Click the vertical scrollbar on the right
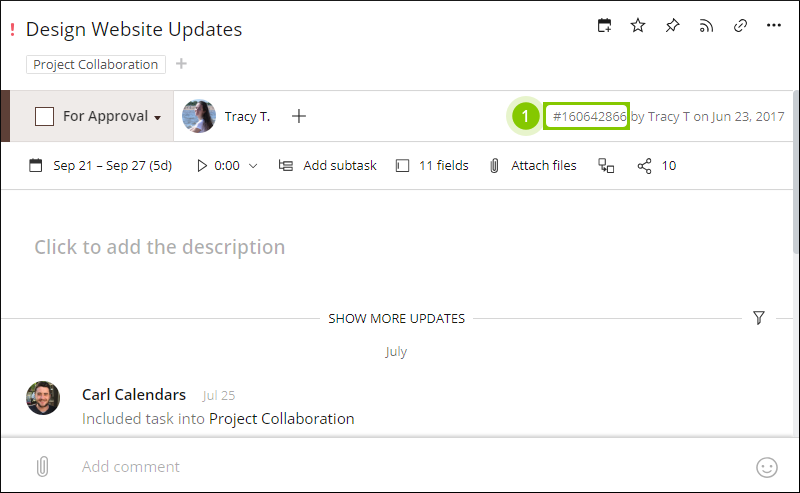This screenshot has height=493, width=800. [x=796, y=172]
